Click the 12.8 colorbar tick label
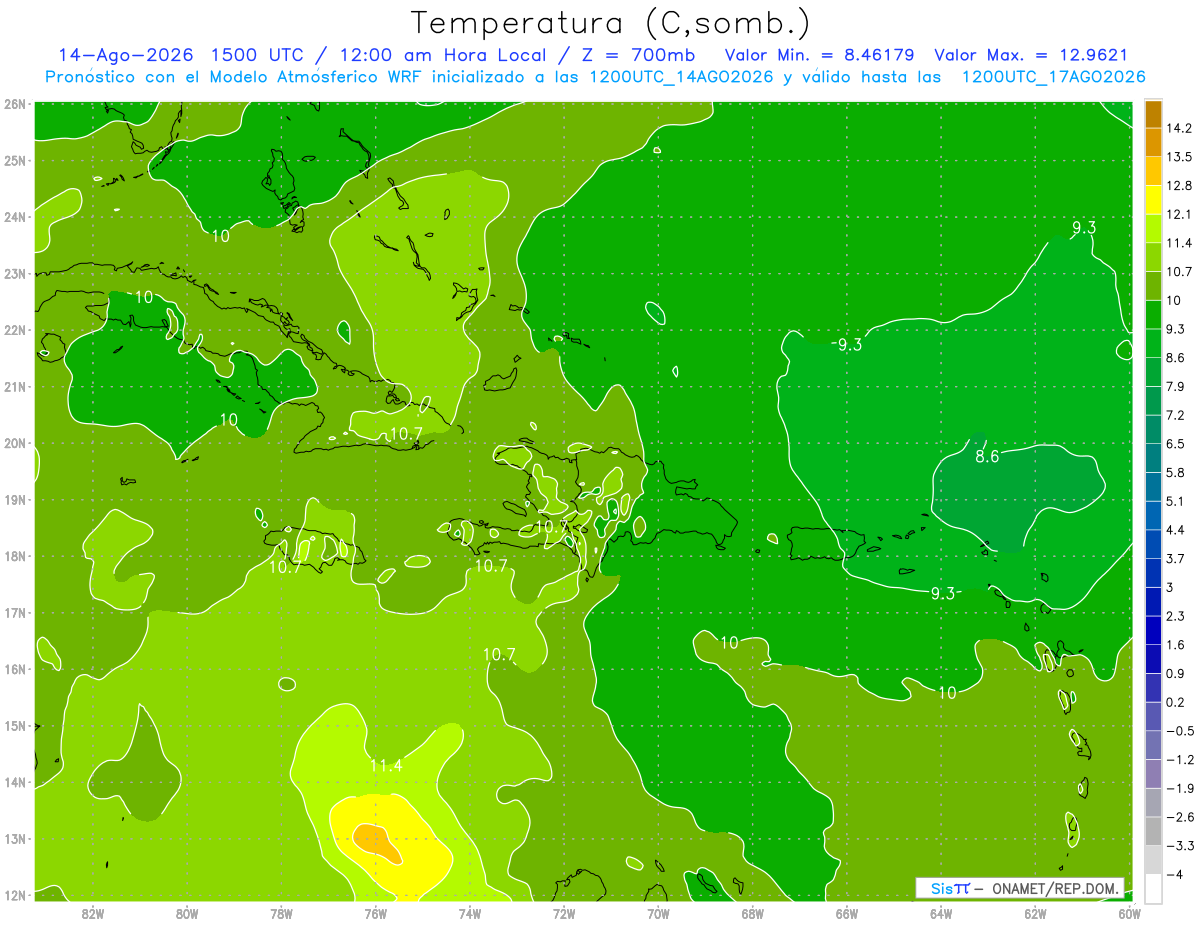 pyautogui.click(x=1178, y=186)
